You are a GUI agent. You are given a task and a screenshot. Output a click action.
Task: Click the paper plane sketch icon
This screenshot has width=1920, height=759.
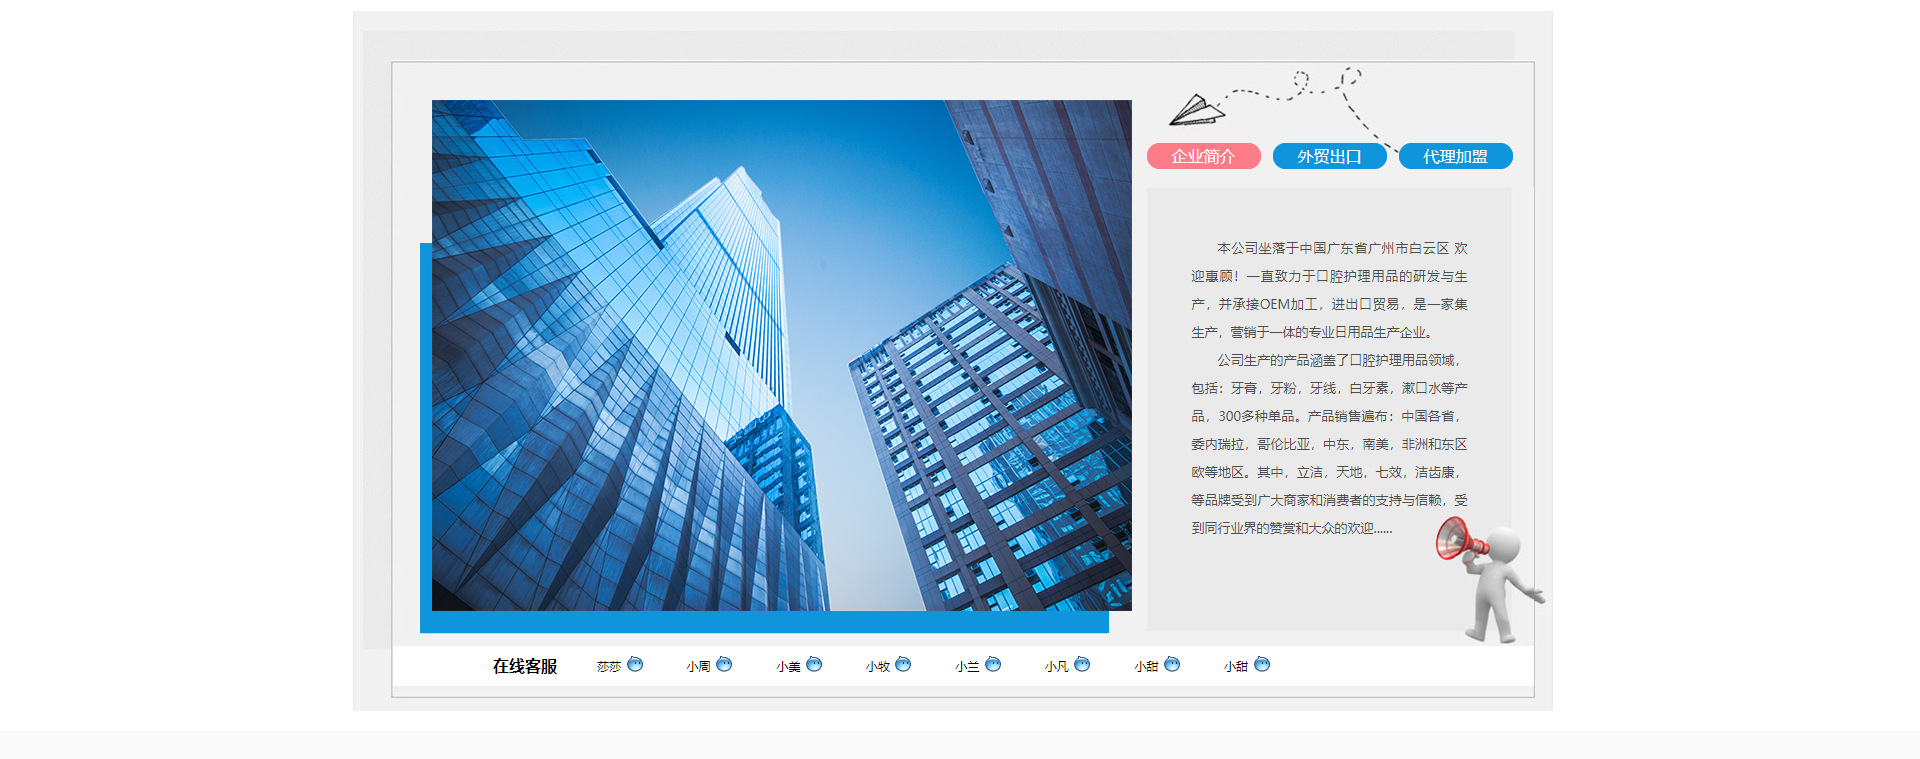(x=1197, y=110)
